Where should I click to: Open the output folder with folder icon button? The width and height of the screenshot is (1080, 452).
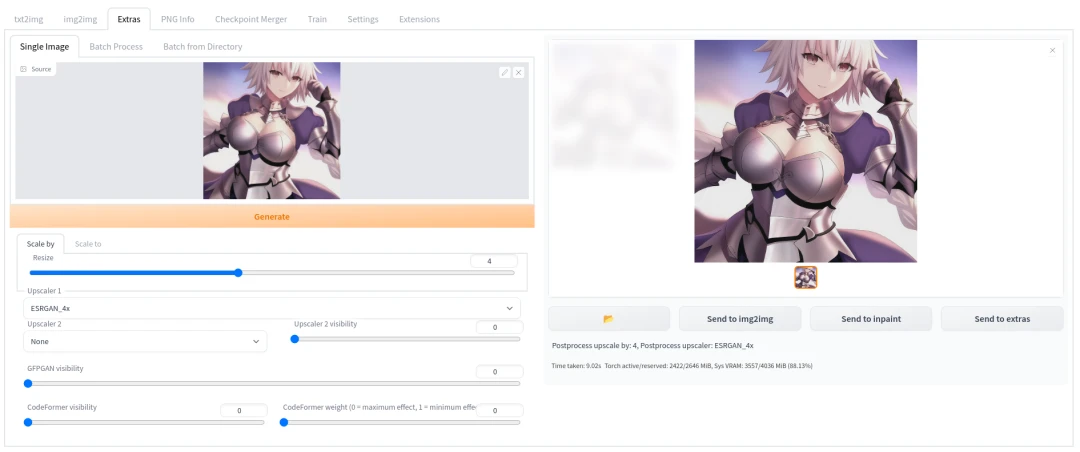click(x=609, y=319)
